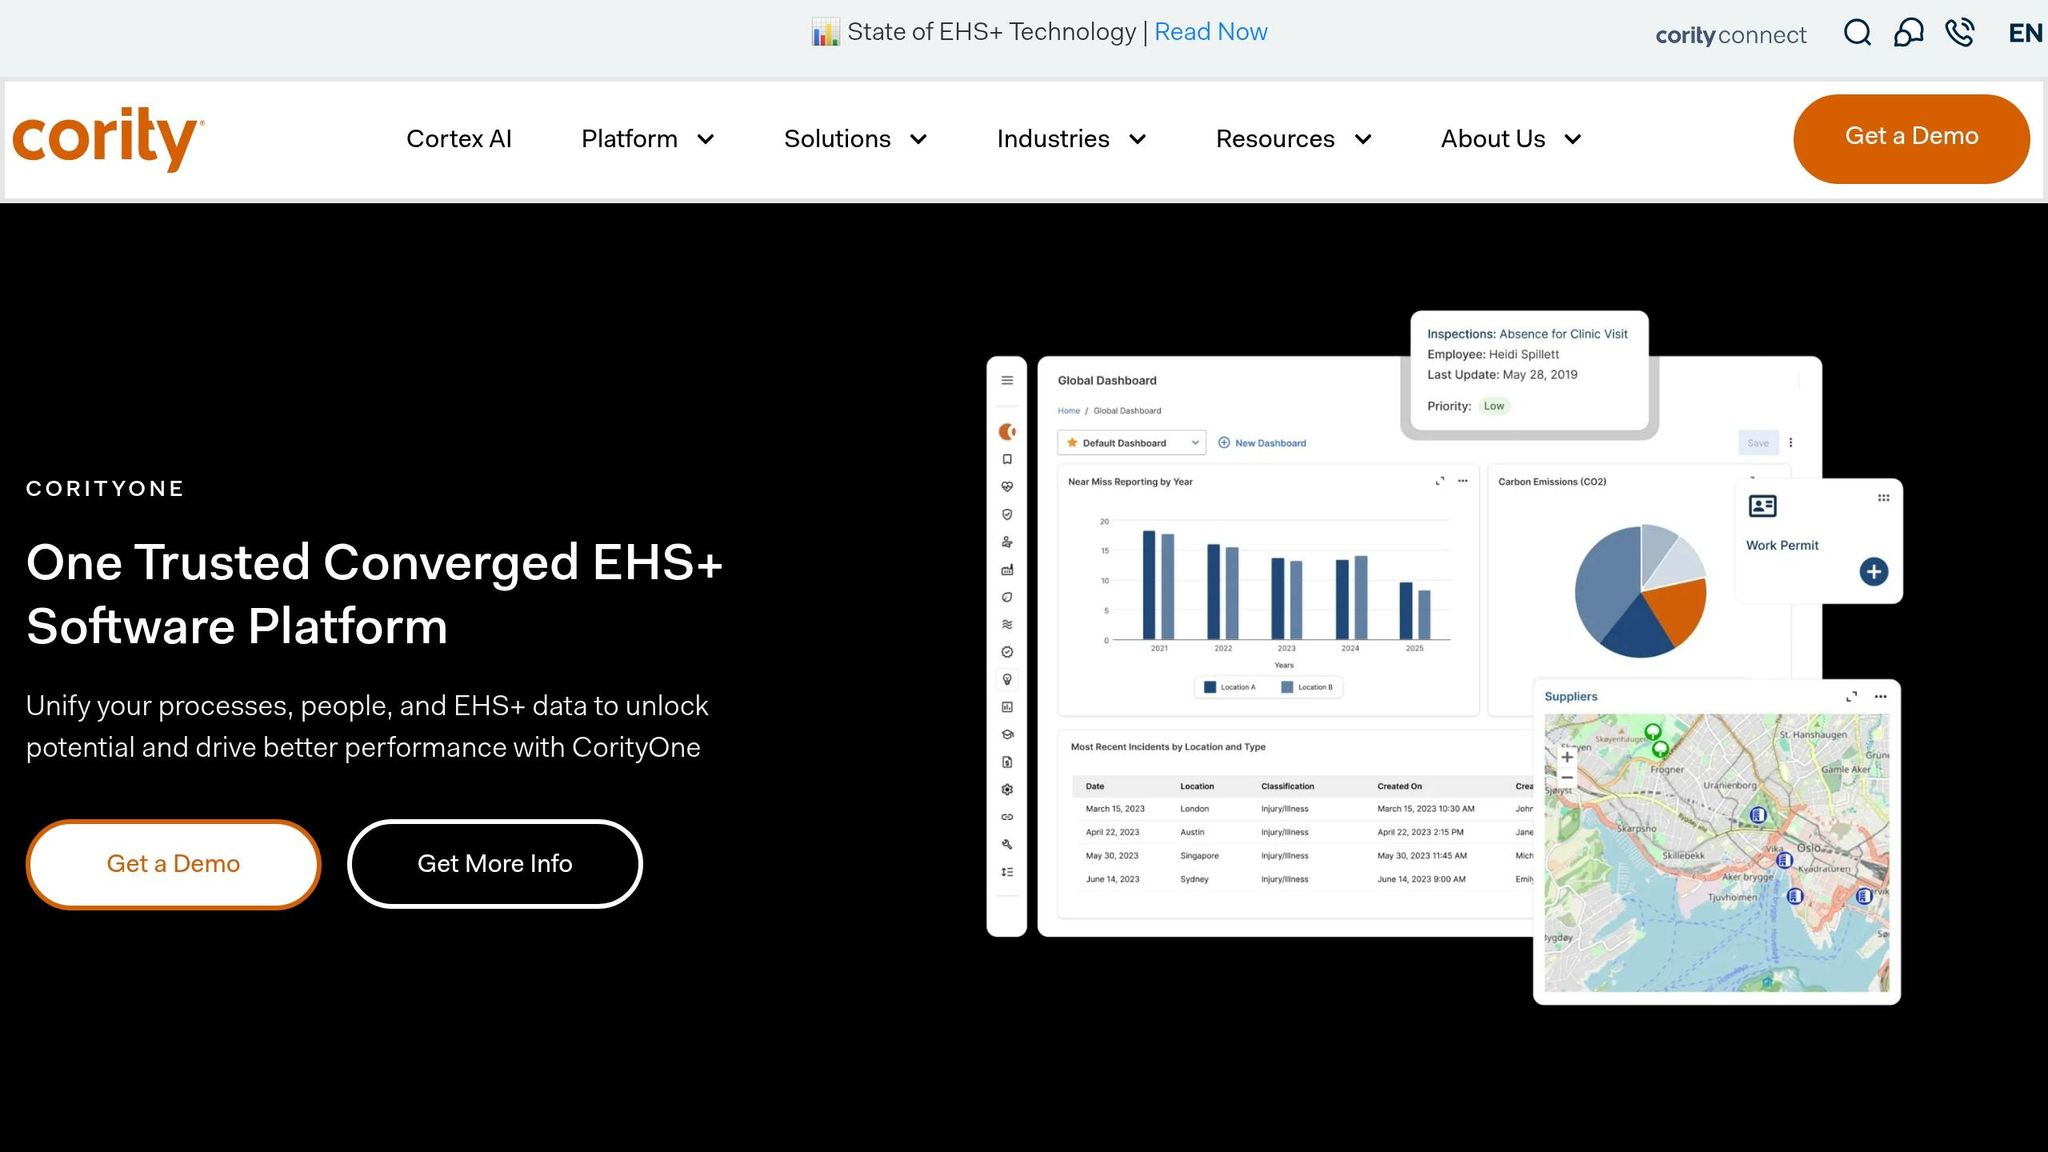Click the Work Permit plus icon
The height and width of the screenshot is (1152, 2048).
pyautogui.click(x=1874, y=572)
